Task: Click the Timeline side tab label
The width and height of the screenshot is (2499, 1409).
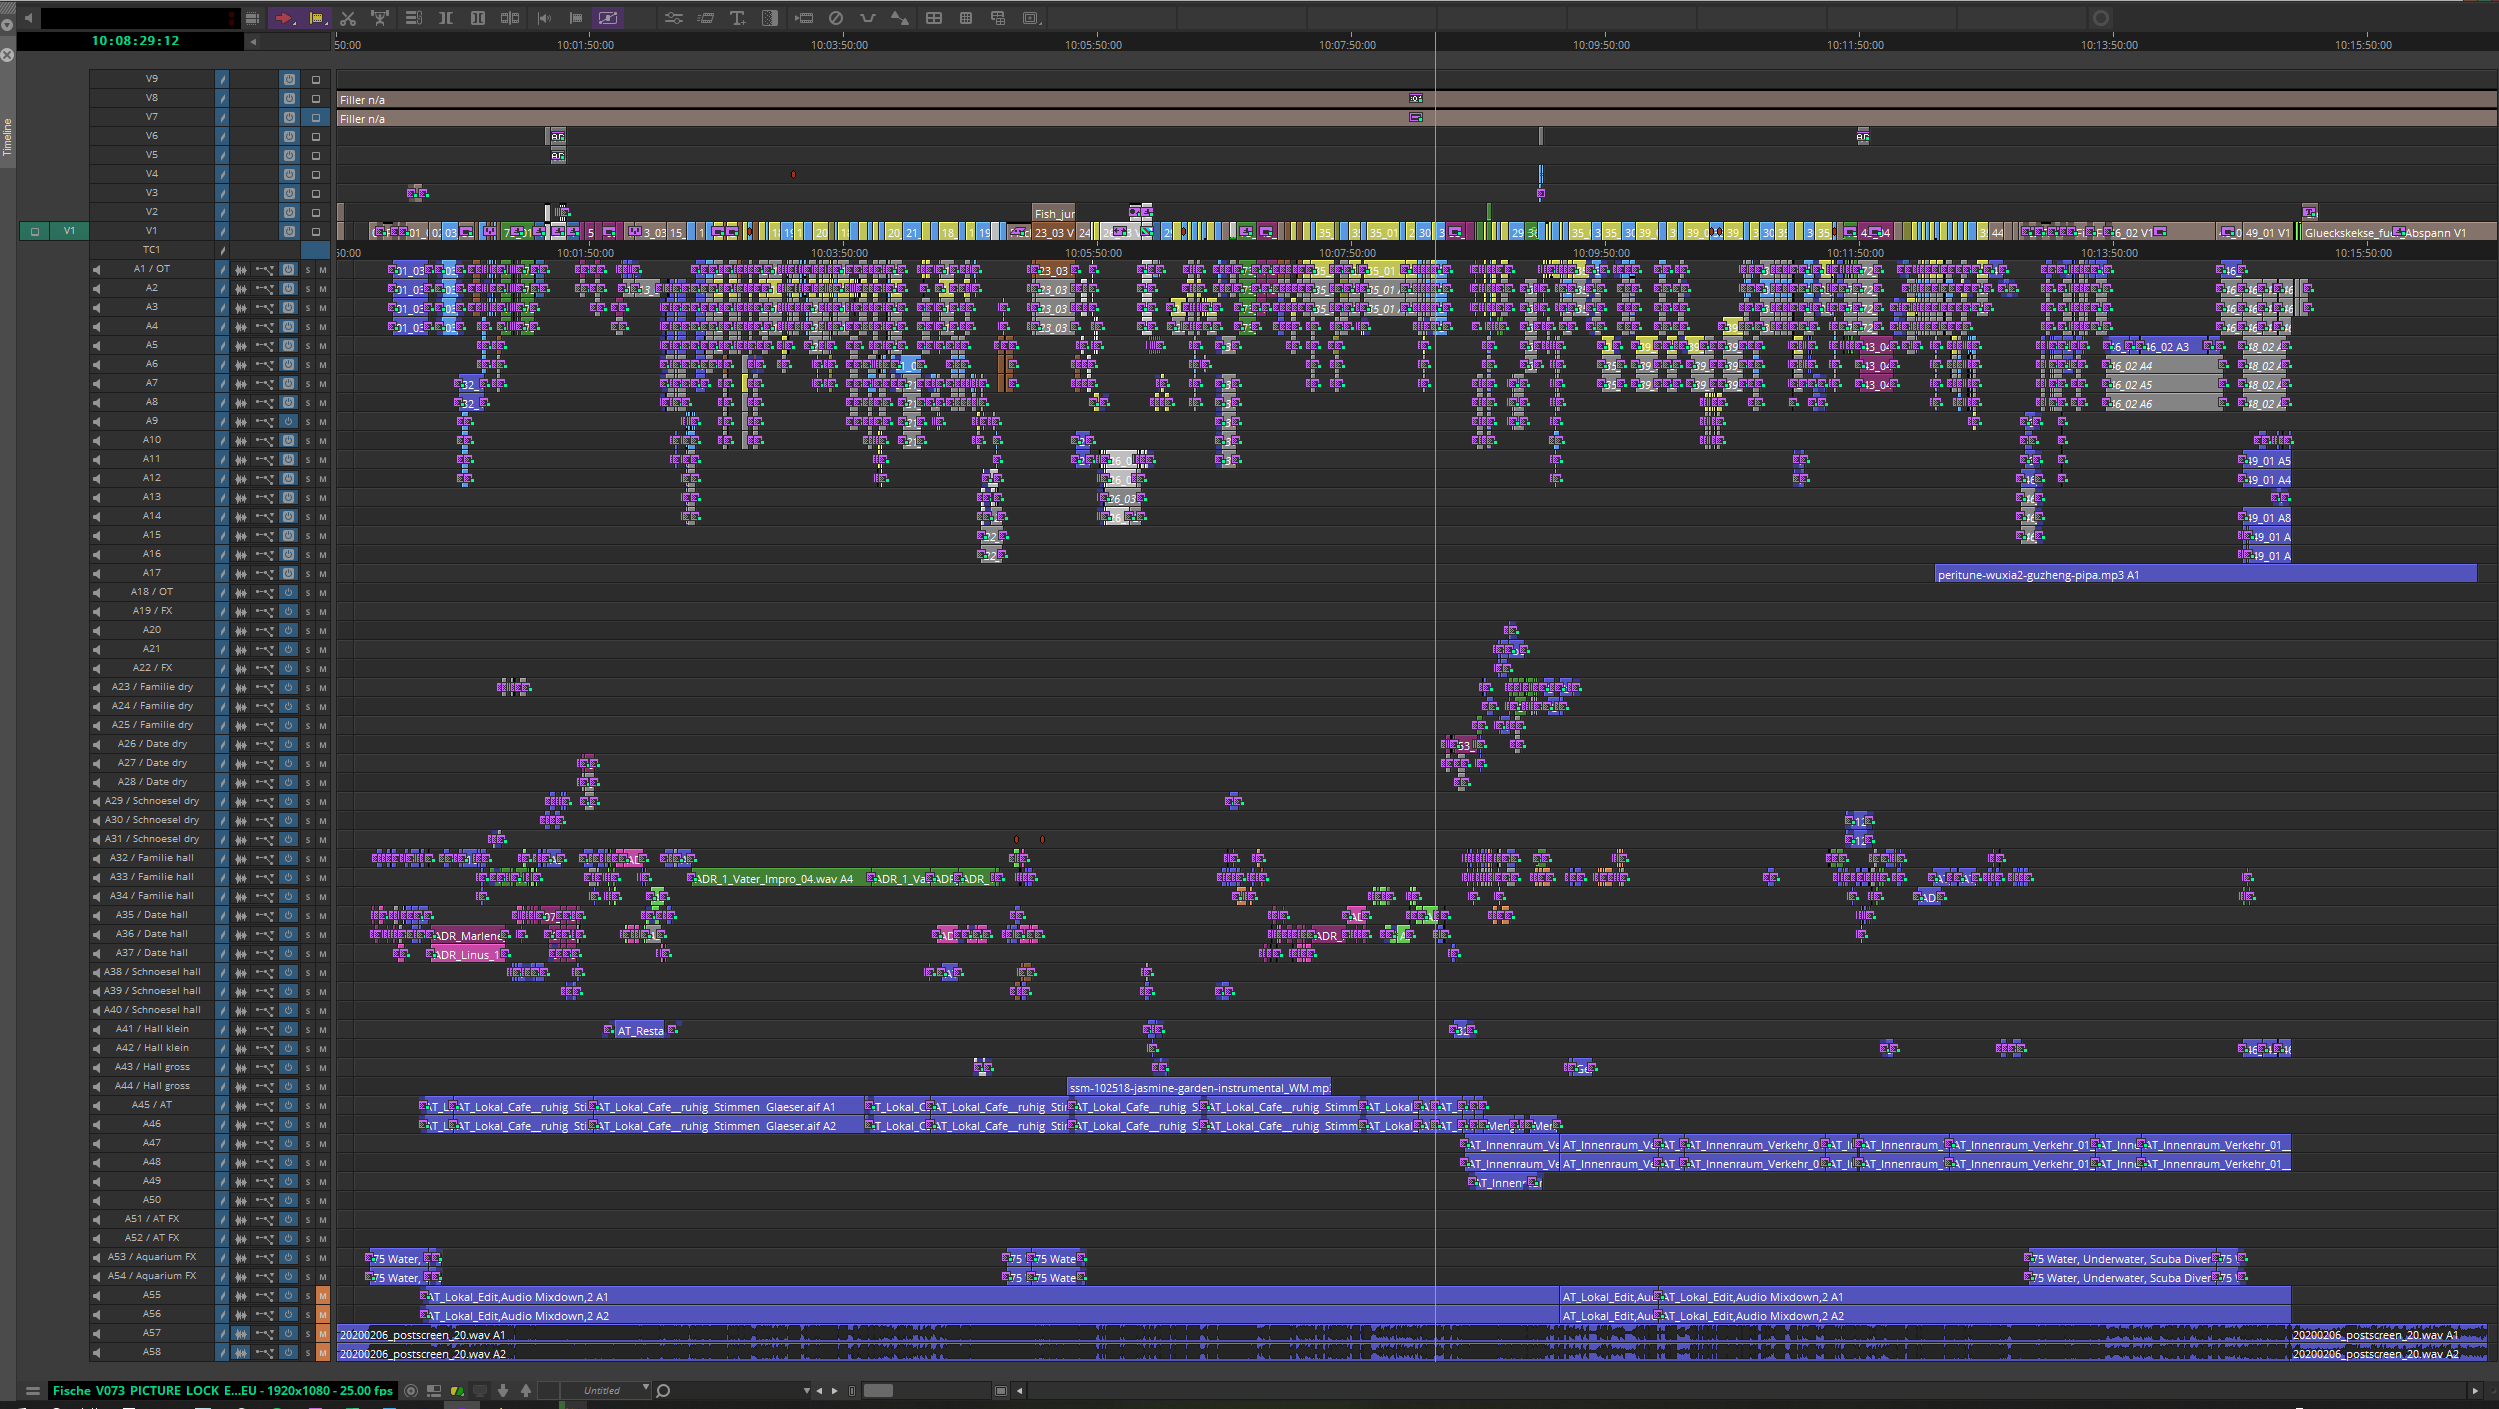Action: (x=7, y=137)
